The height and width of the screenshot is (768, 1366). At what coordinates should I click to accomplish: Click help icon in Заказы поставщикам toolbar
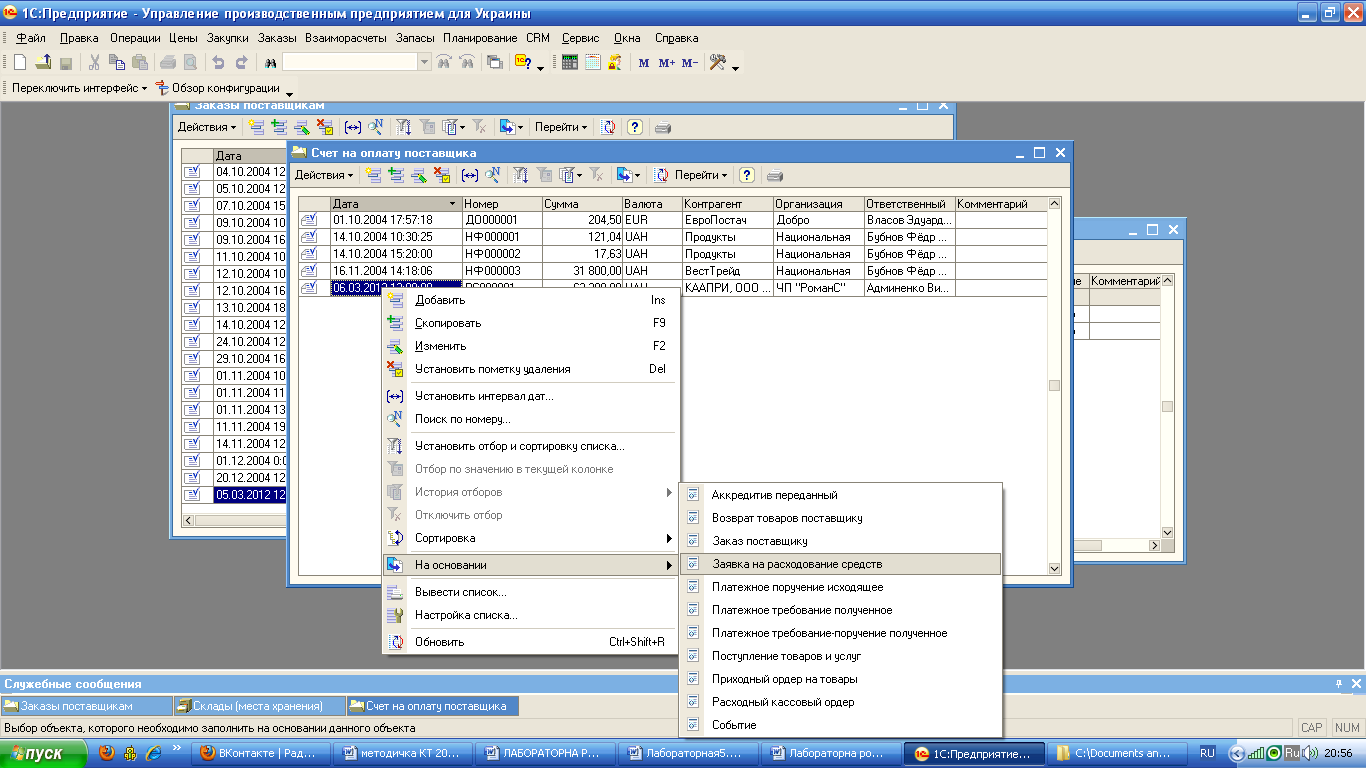click(x=634, y=127)
